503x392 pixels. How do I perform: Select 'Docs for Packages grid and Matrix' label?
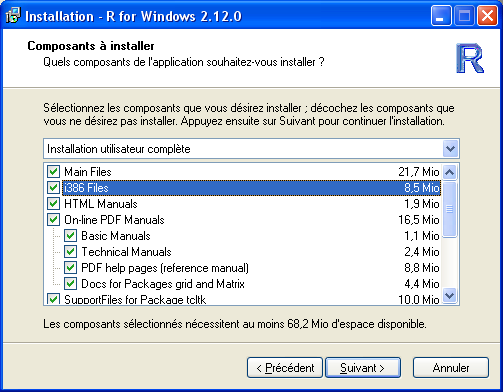163,284
